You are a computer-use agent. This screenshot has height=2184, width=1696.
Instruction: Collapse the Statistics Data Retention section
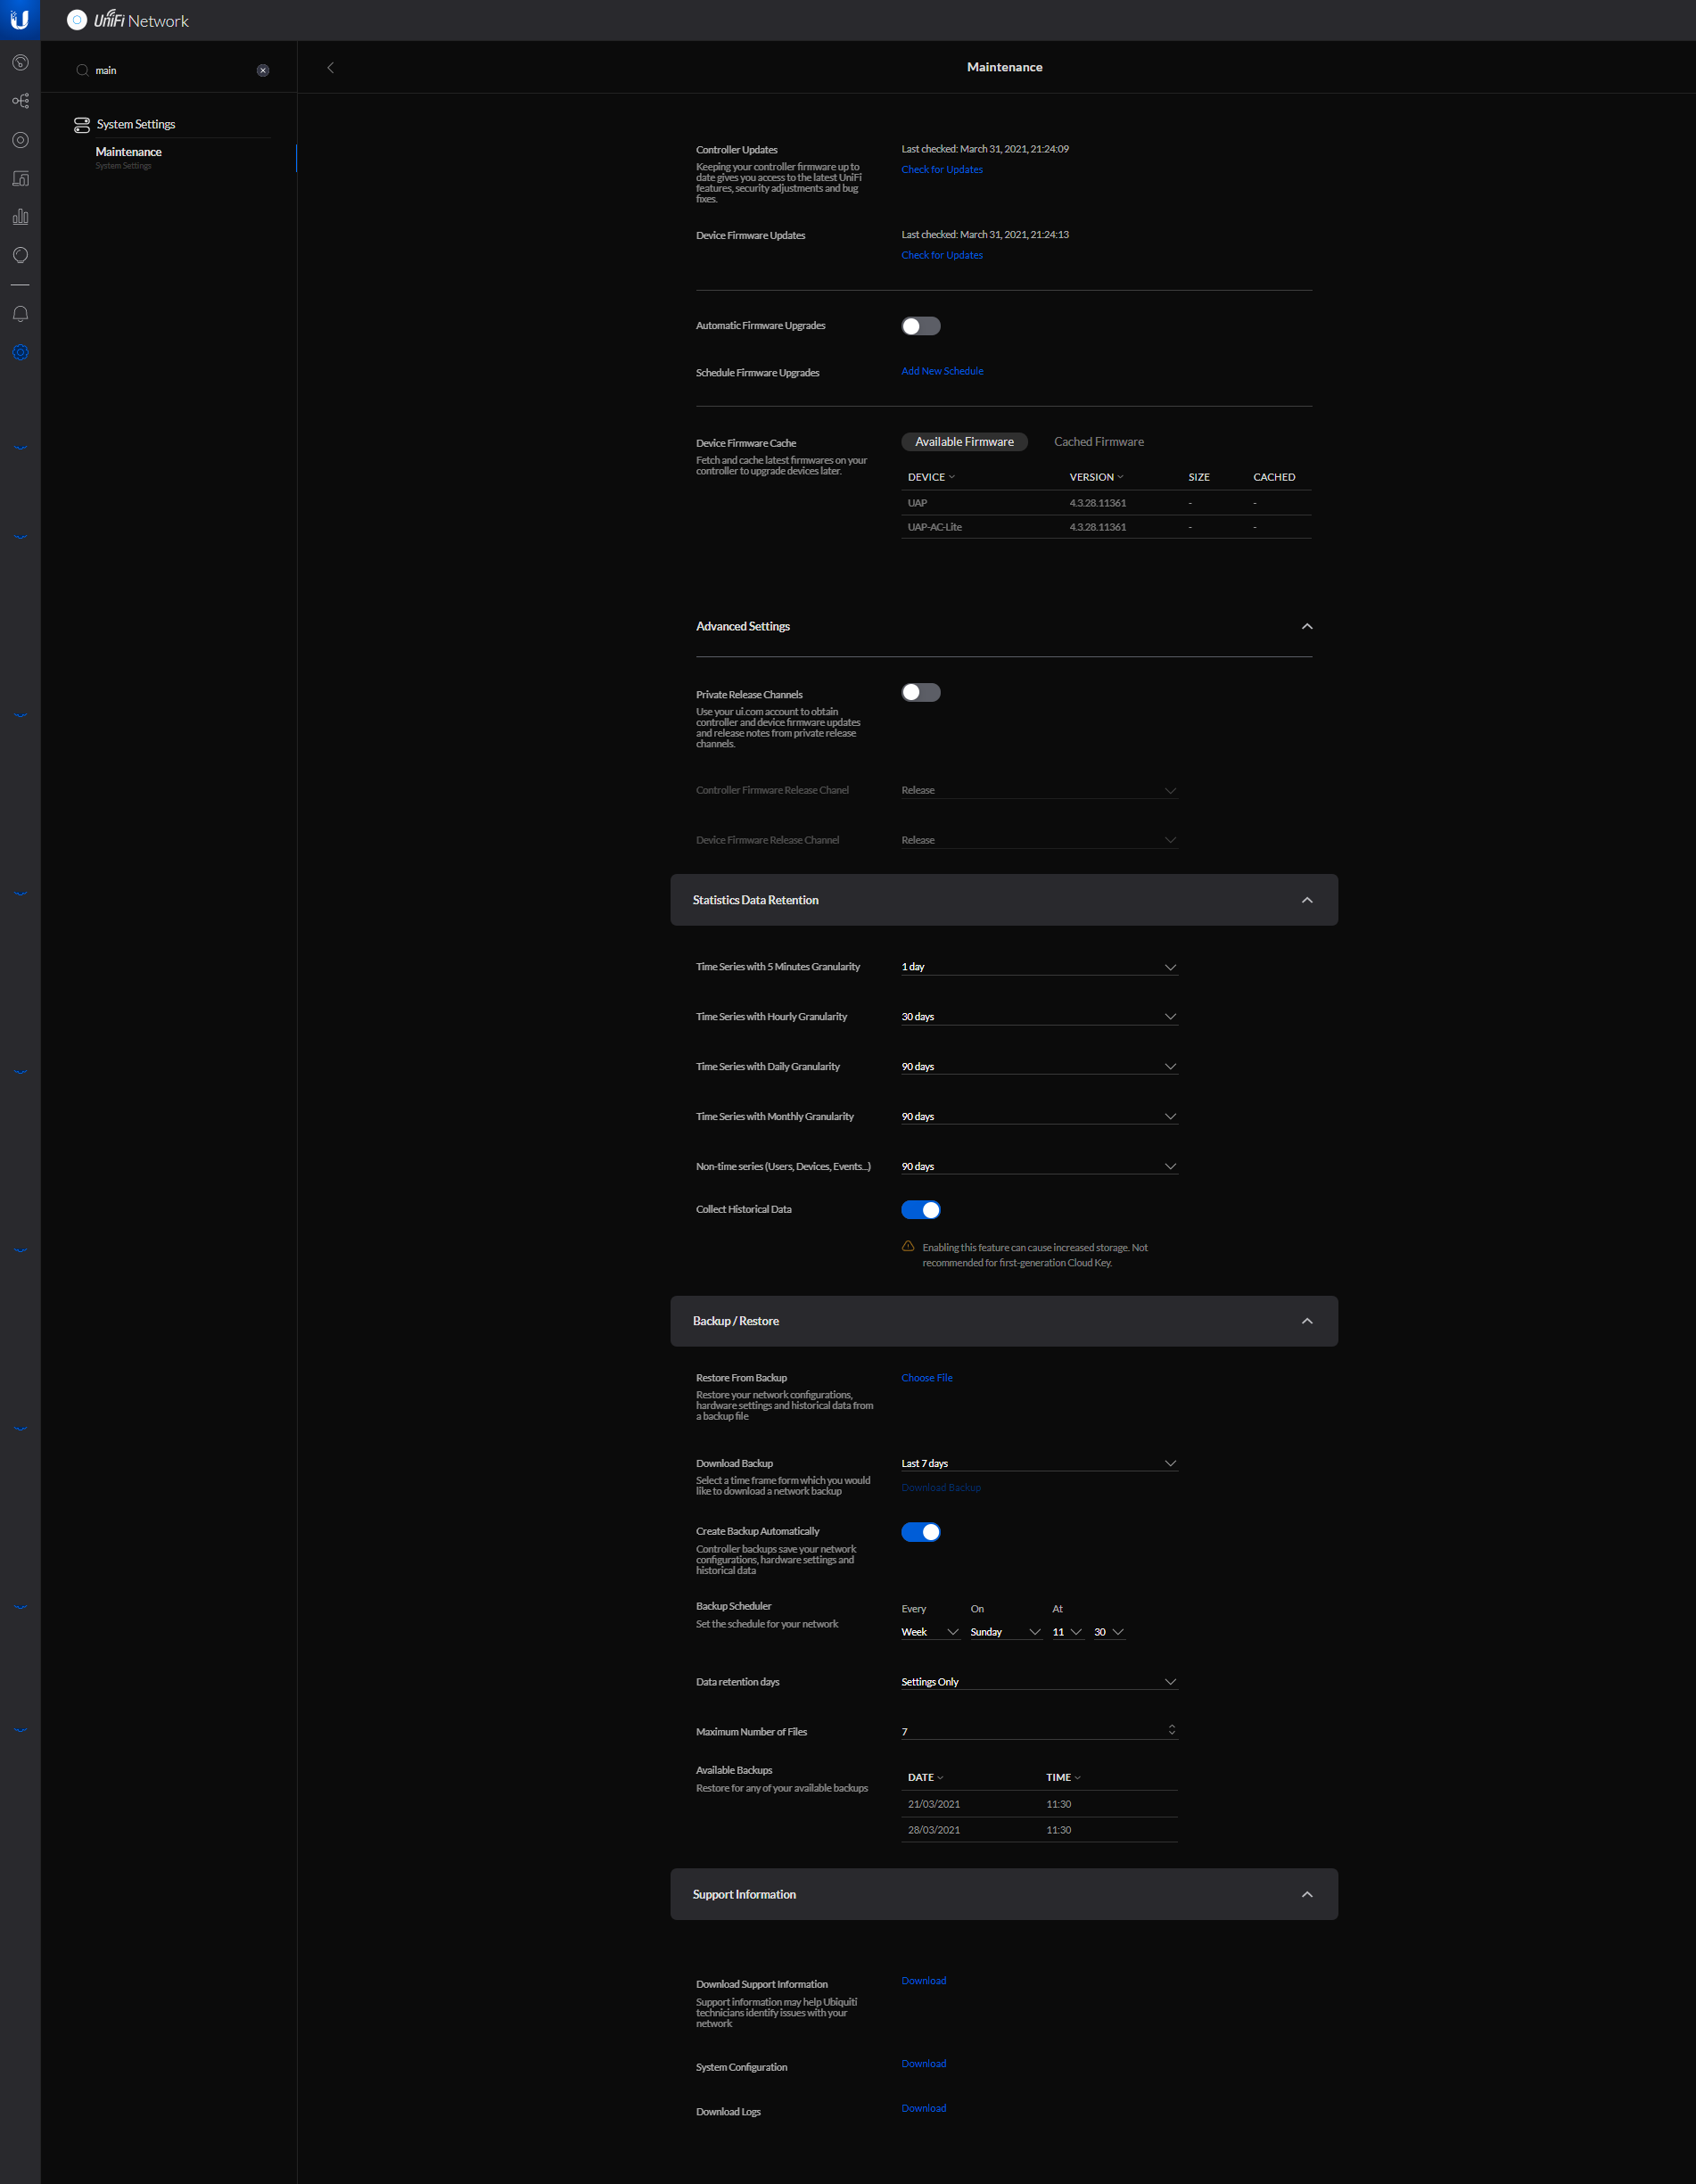1306,900
